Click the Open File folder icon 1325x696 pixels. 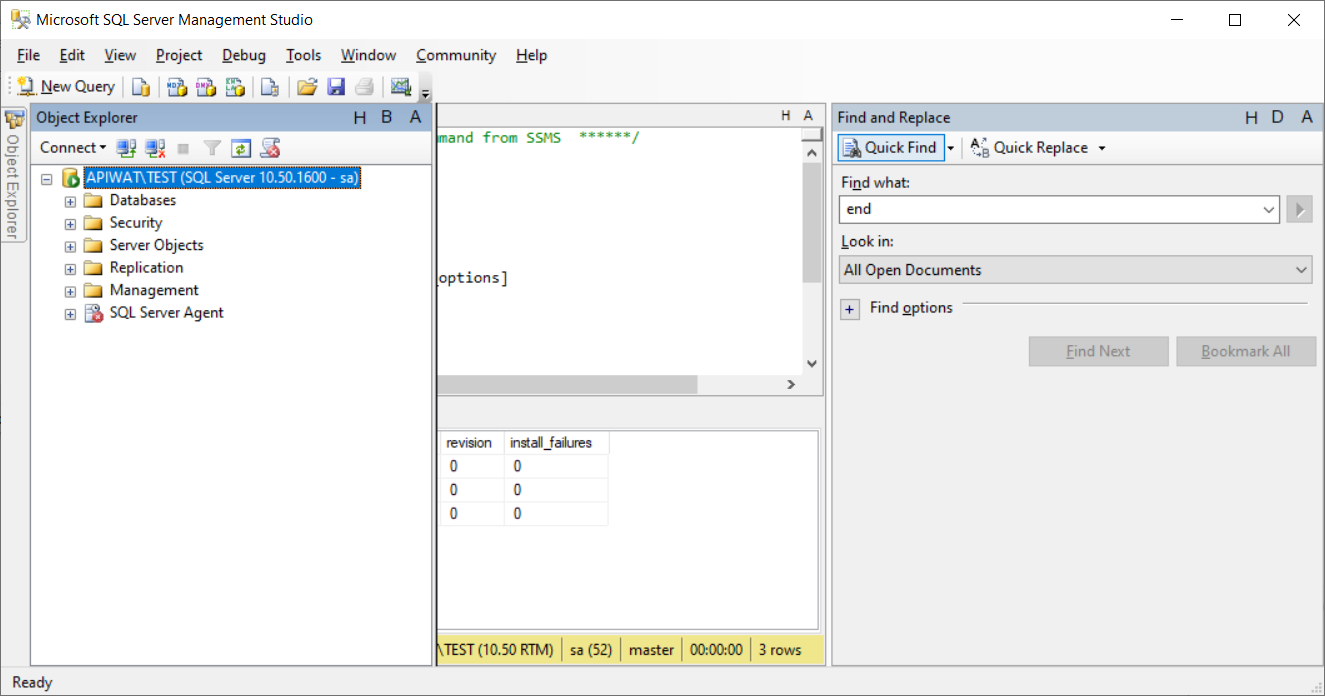[307, 87]
